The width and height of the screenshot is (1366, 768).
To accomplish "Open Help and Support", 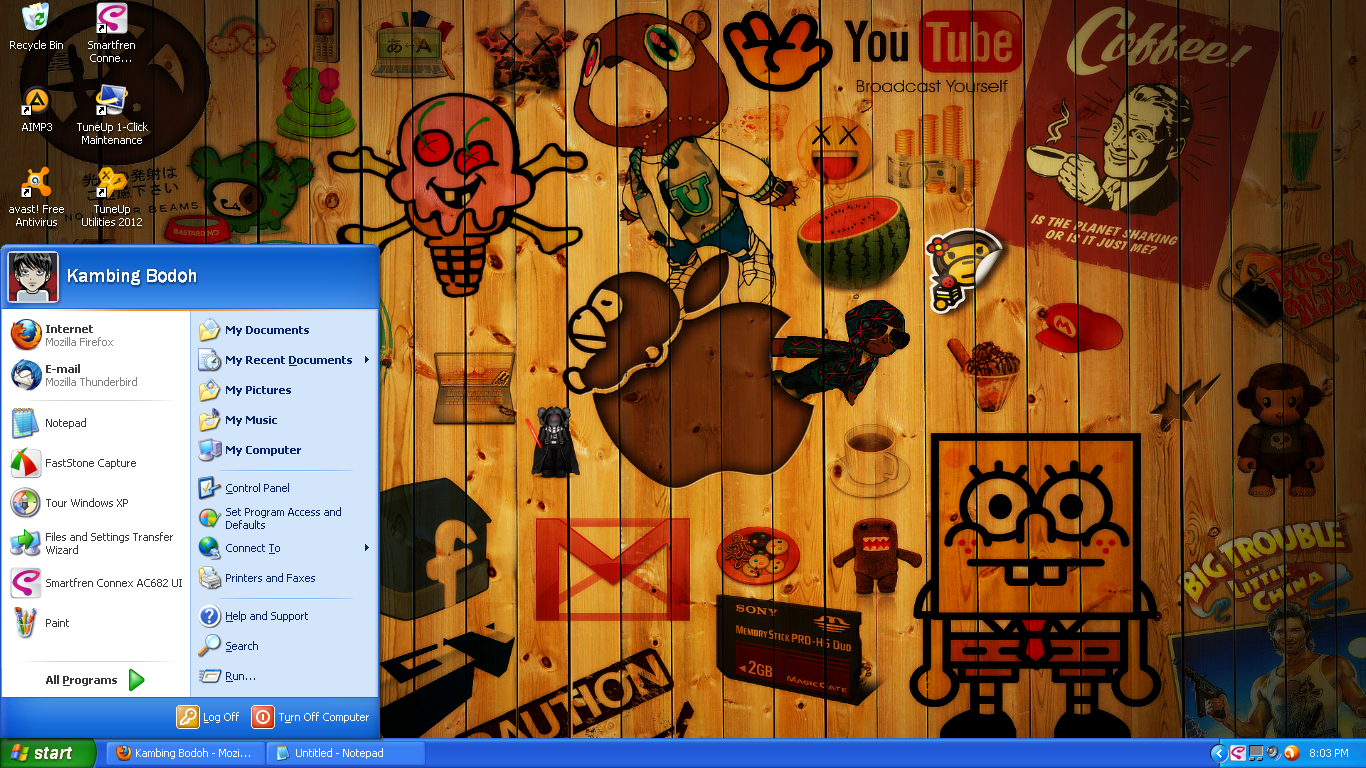I will (284, 616).
